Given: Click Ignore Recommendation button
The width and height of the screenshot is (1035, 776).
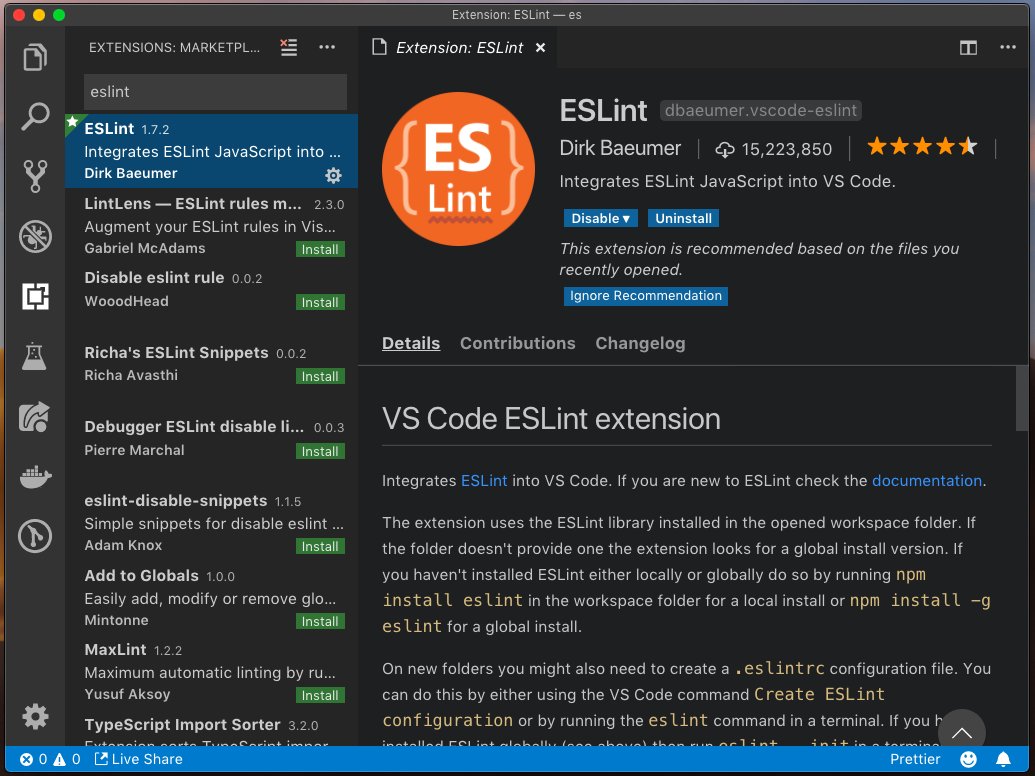Looking at the screenshot, I should [646, 296].
